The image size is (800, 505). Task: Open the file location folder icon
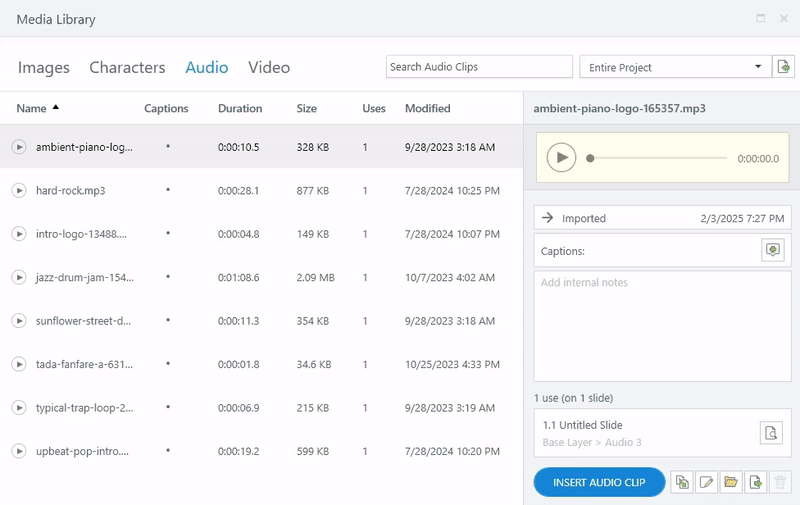(x=732, y=482)
